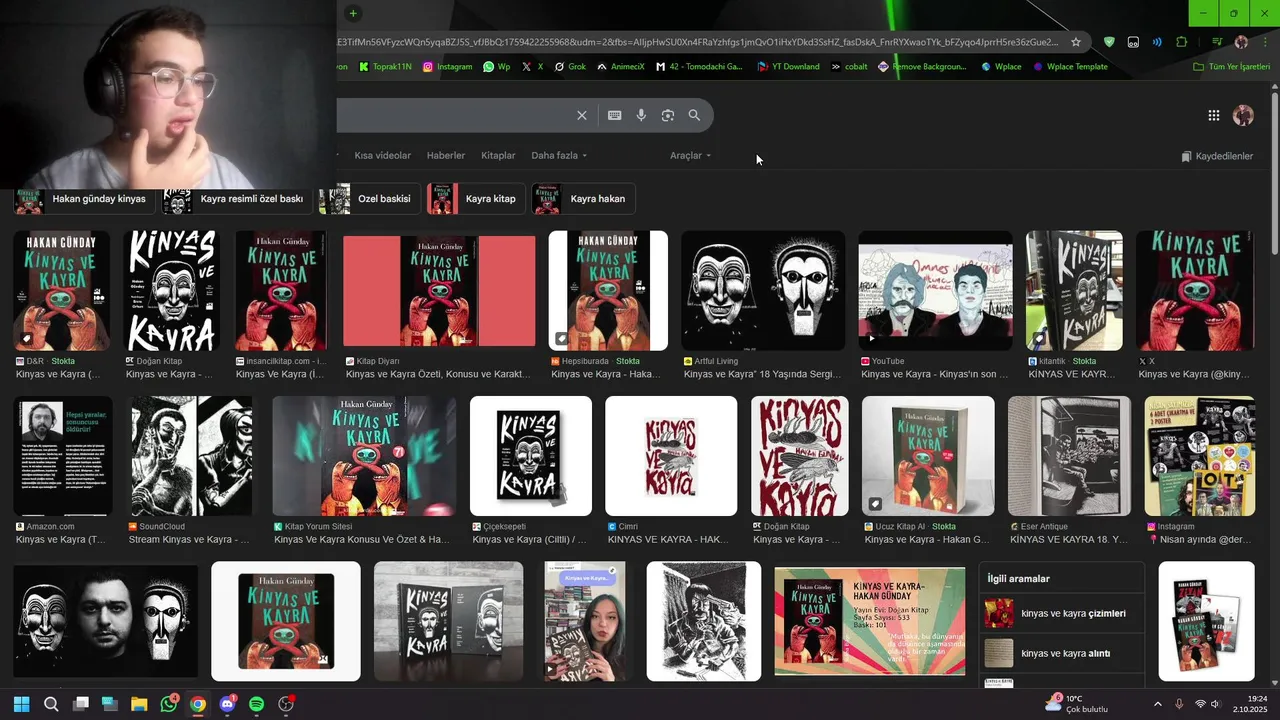The width and height of the screenshot is (1280, 720).
Task: Show hidden system tray icons chevron
Action: click(x=1158, y=704)
